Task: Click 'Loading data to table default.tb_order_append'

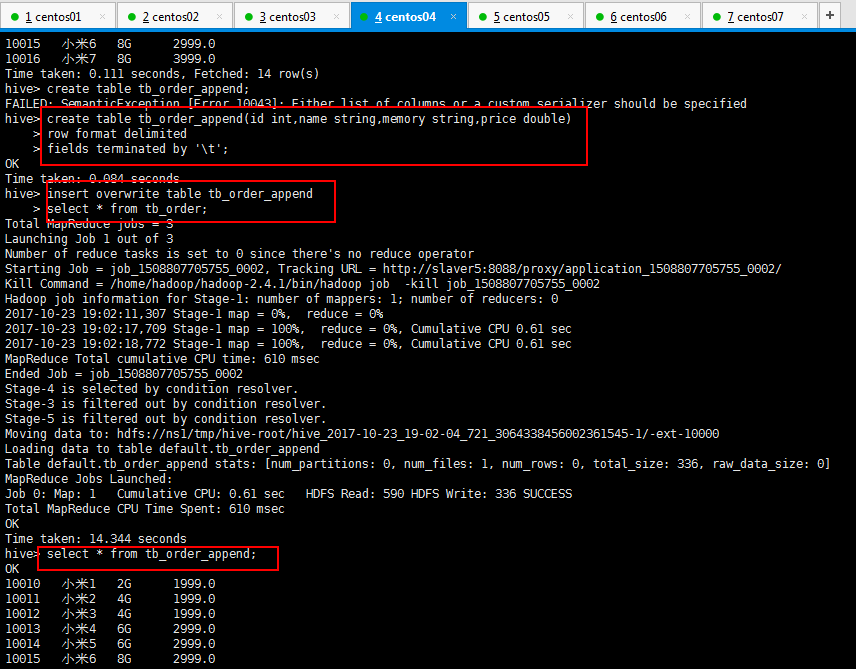Action: [162, 449]
